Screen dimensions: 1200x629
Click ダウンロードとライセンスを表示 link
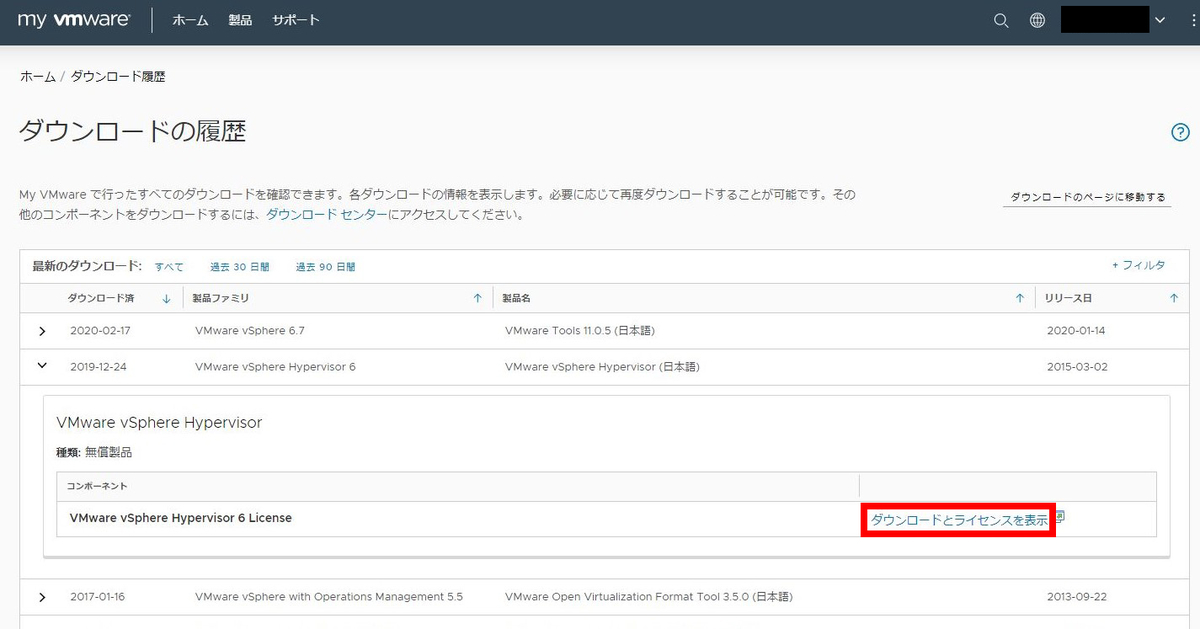coord(957,518)
